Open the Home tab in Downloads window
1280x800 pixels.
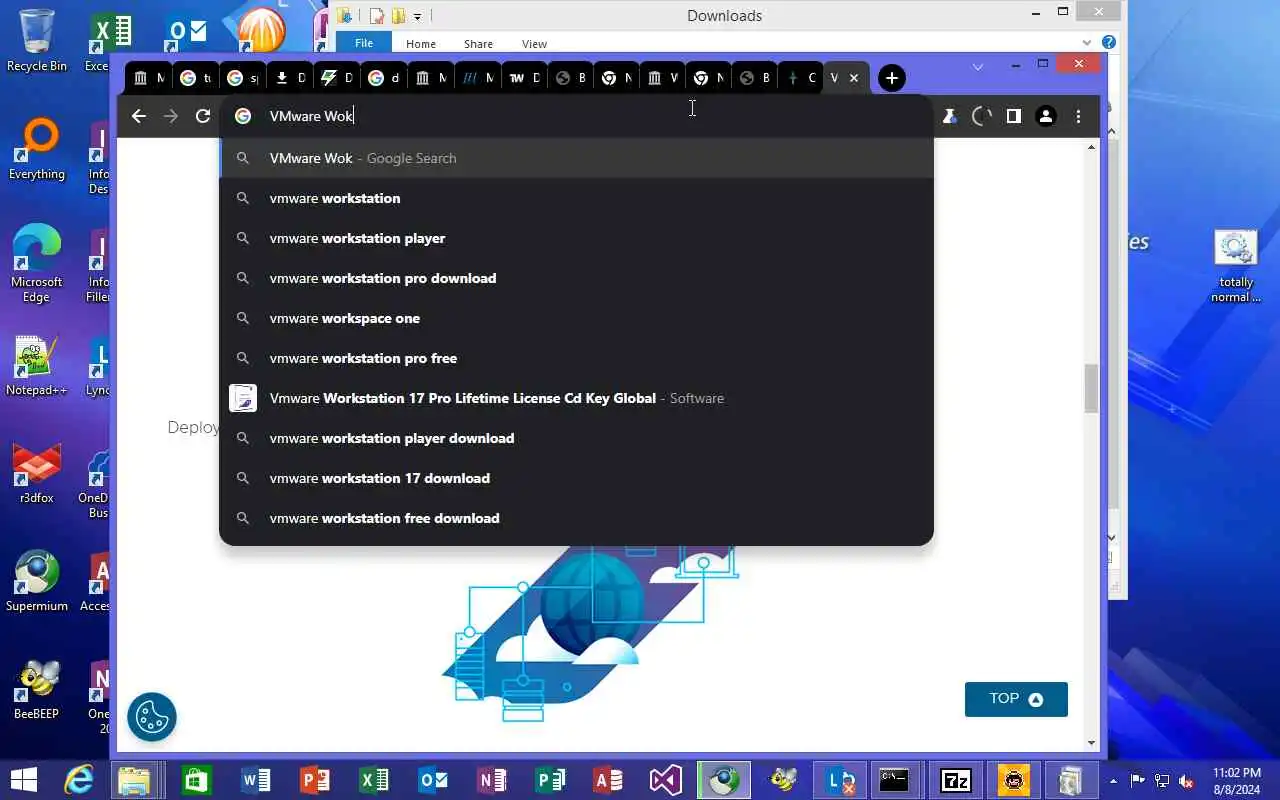click(x=421, y=44)
